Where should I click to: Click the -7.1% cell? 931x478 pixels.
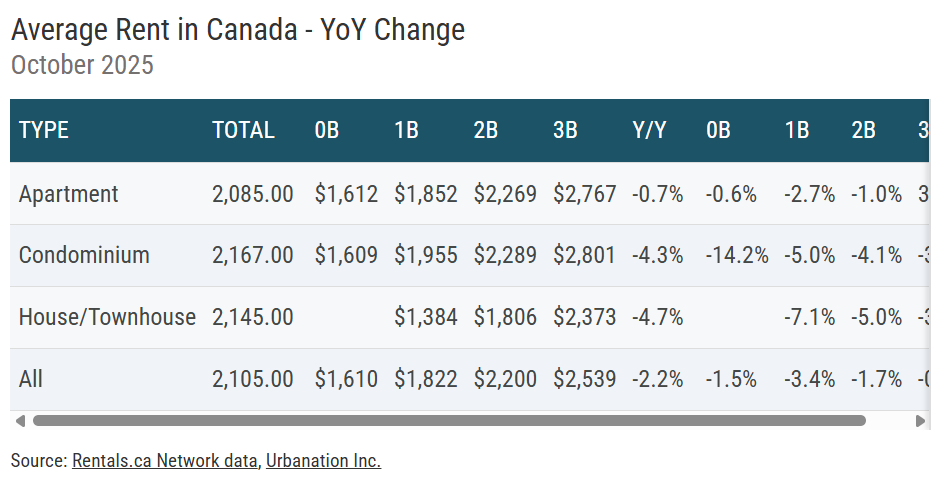809,317
